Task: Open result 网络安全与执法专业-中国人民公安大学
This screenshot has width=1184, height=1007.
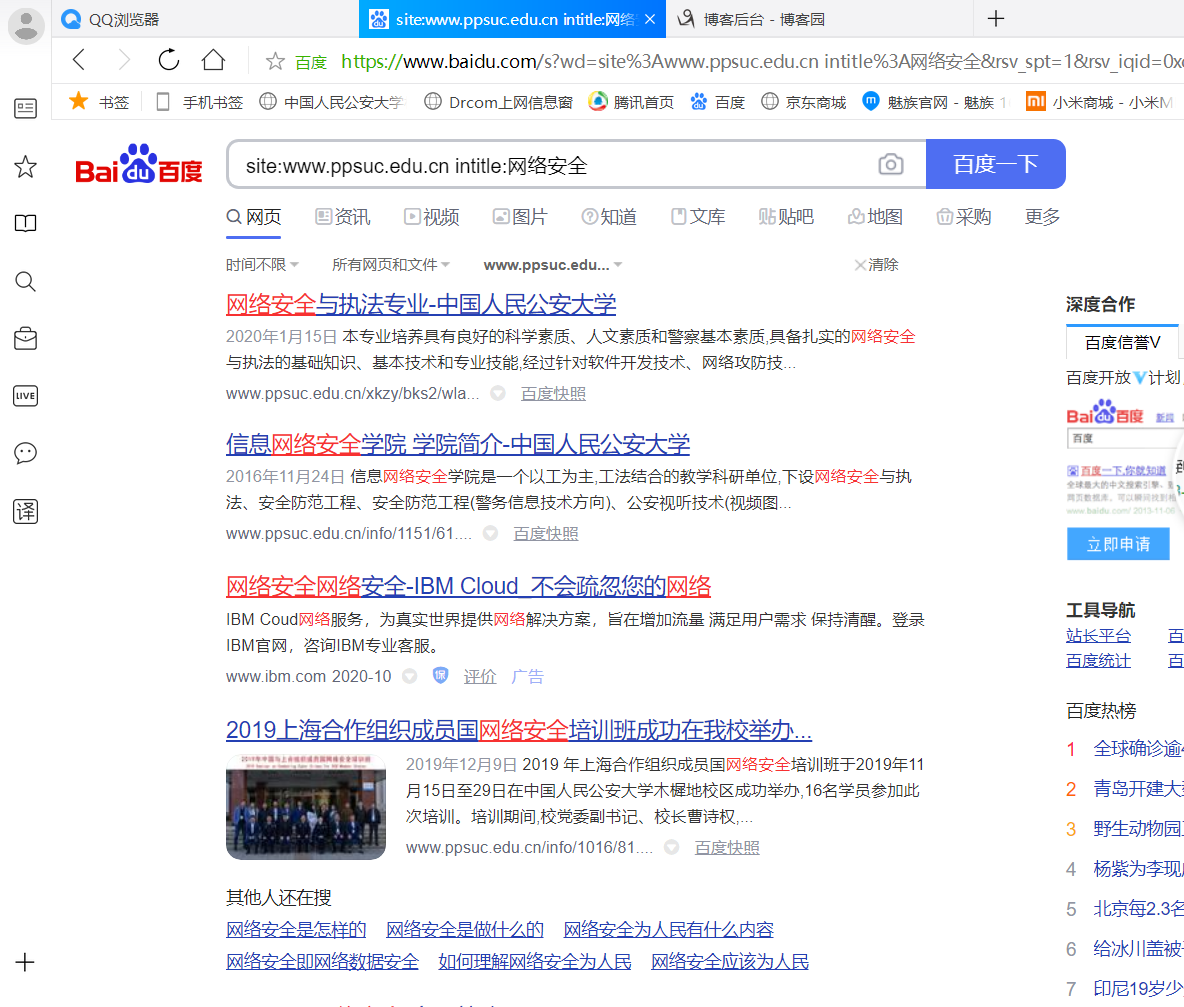Action: [x=421, y=305]
